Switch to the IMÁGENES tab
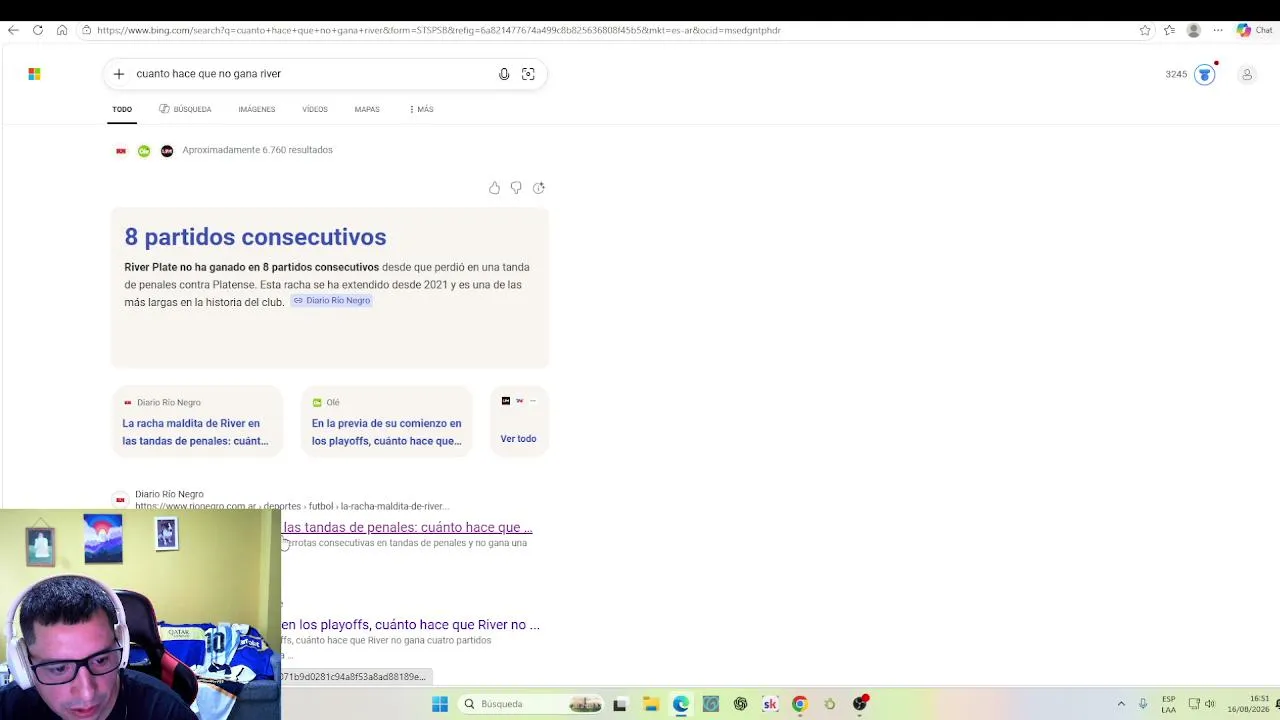 pos(257,109)
